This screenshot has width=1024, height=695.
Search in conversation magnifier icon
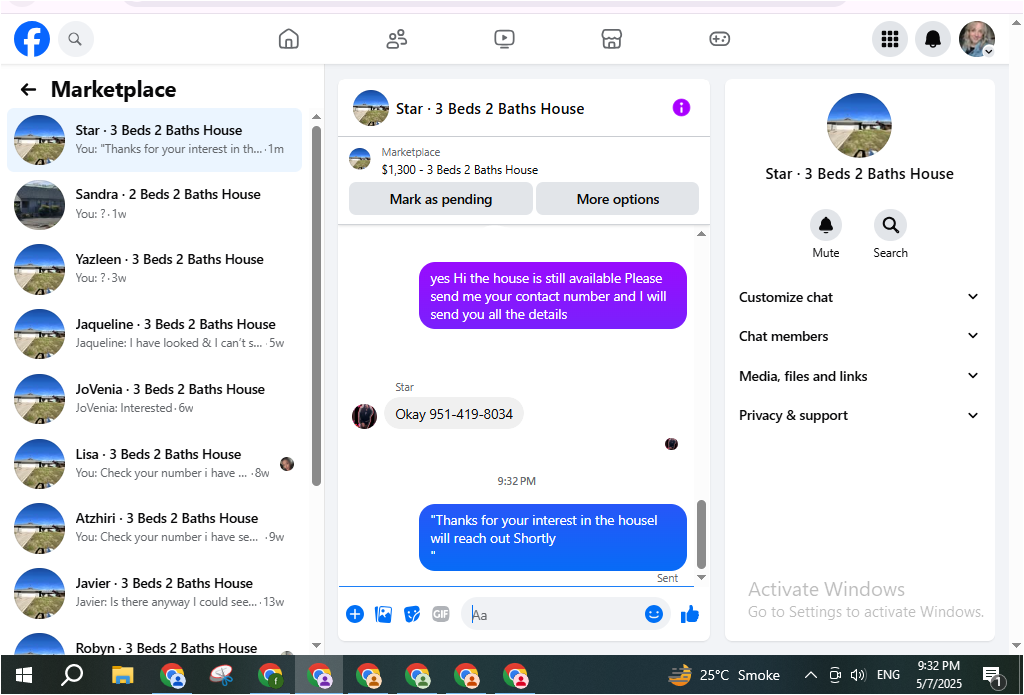click(x=890, y=225)
